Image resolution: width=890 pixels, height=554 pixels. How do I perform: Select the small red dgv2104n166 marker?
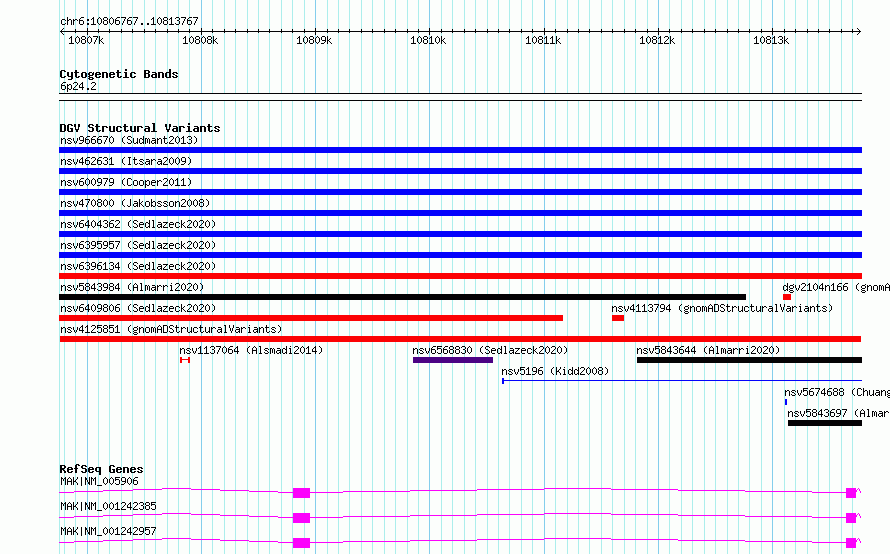point(787,297)
